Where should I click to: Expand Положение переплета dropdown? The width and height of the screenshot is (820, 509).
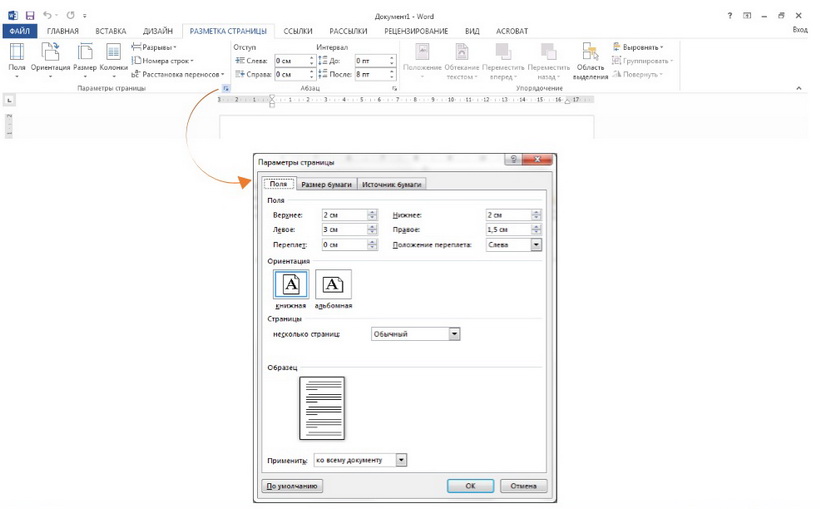pyautogui.click(x=536, y=244)
